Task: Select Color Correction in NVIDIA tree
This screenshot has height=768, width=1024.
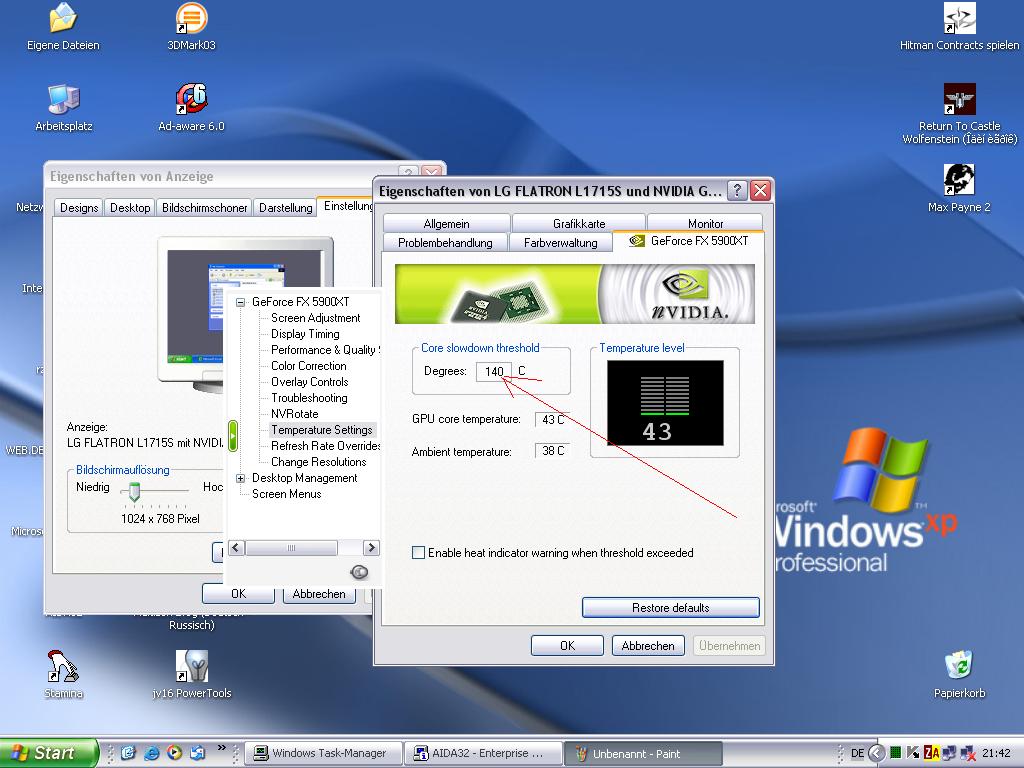Action: 308,366
